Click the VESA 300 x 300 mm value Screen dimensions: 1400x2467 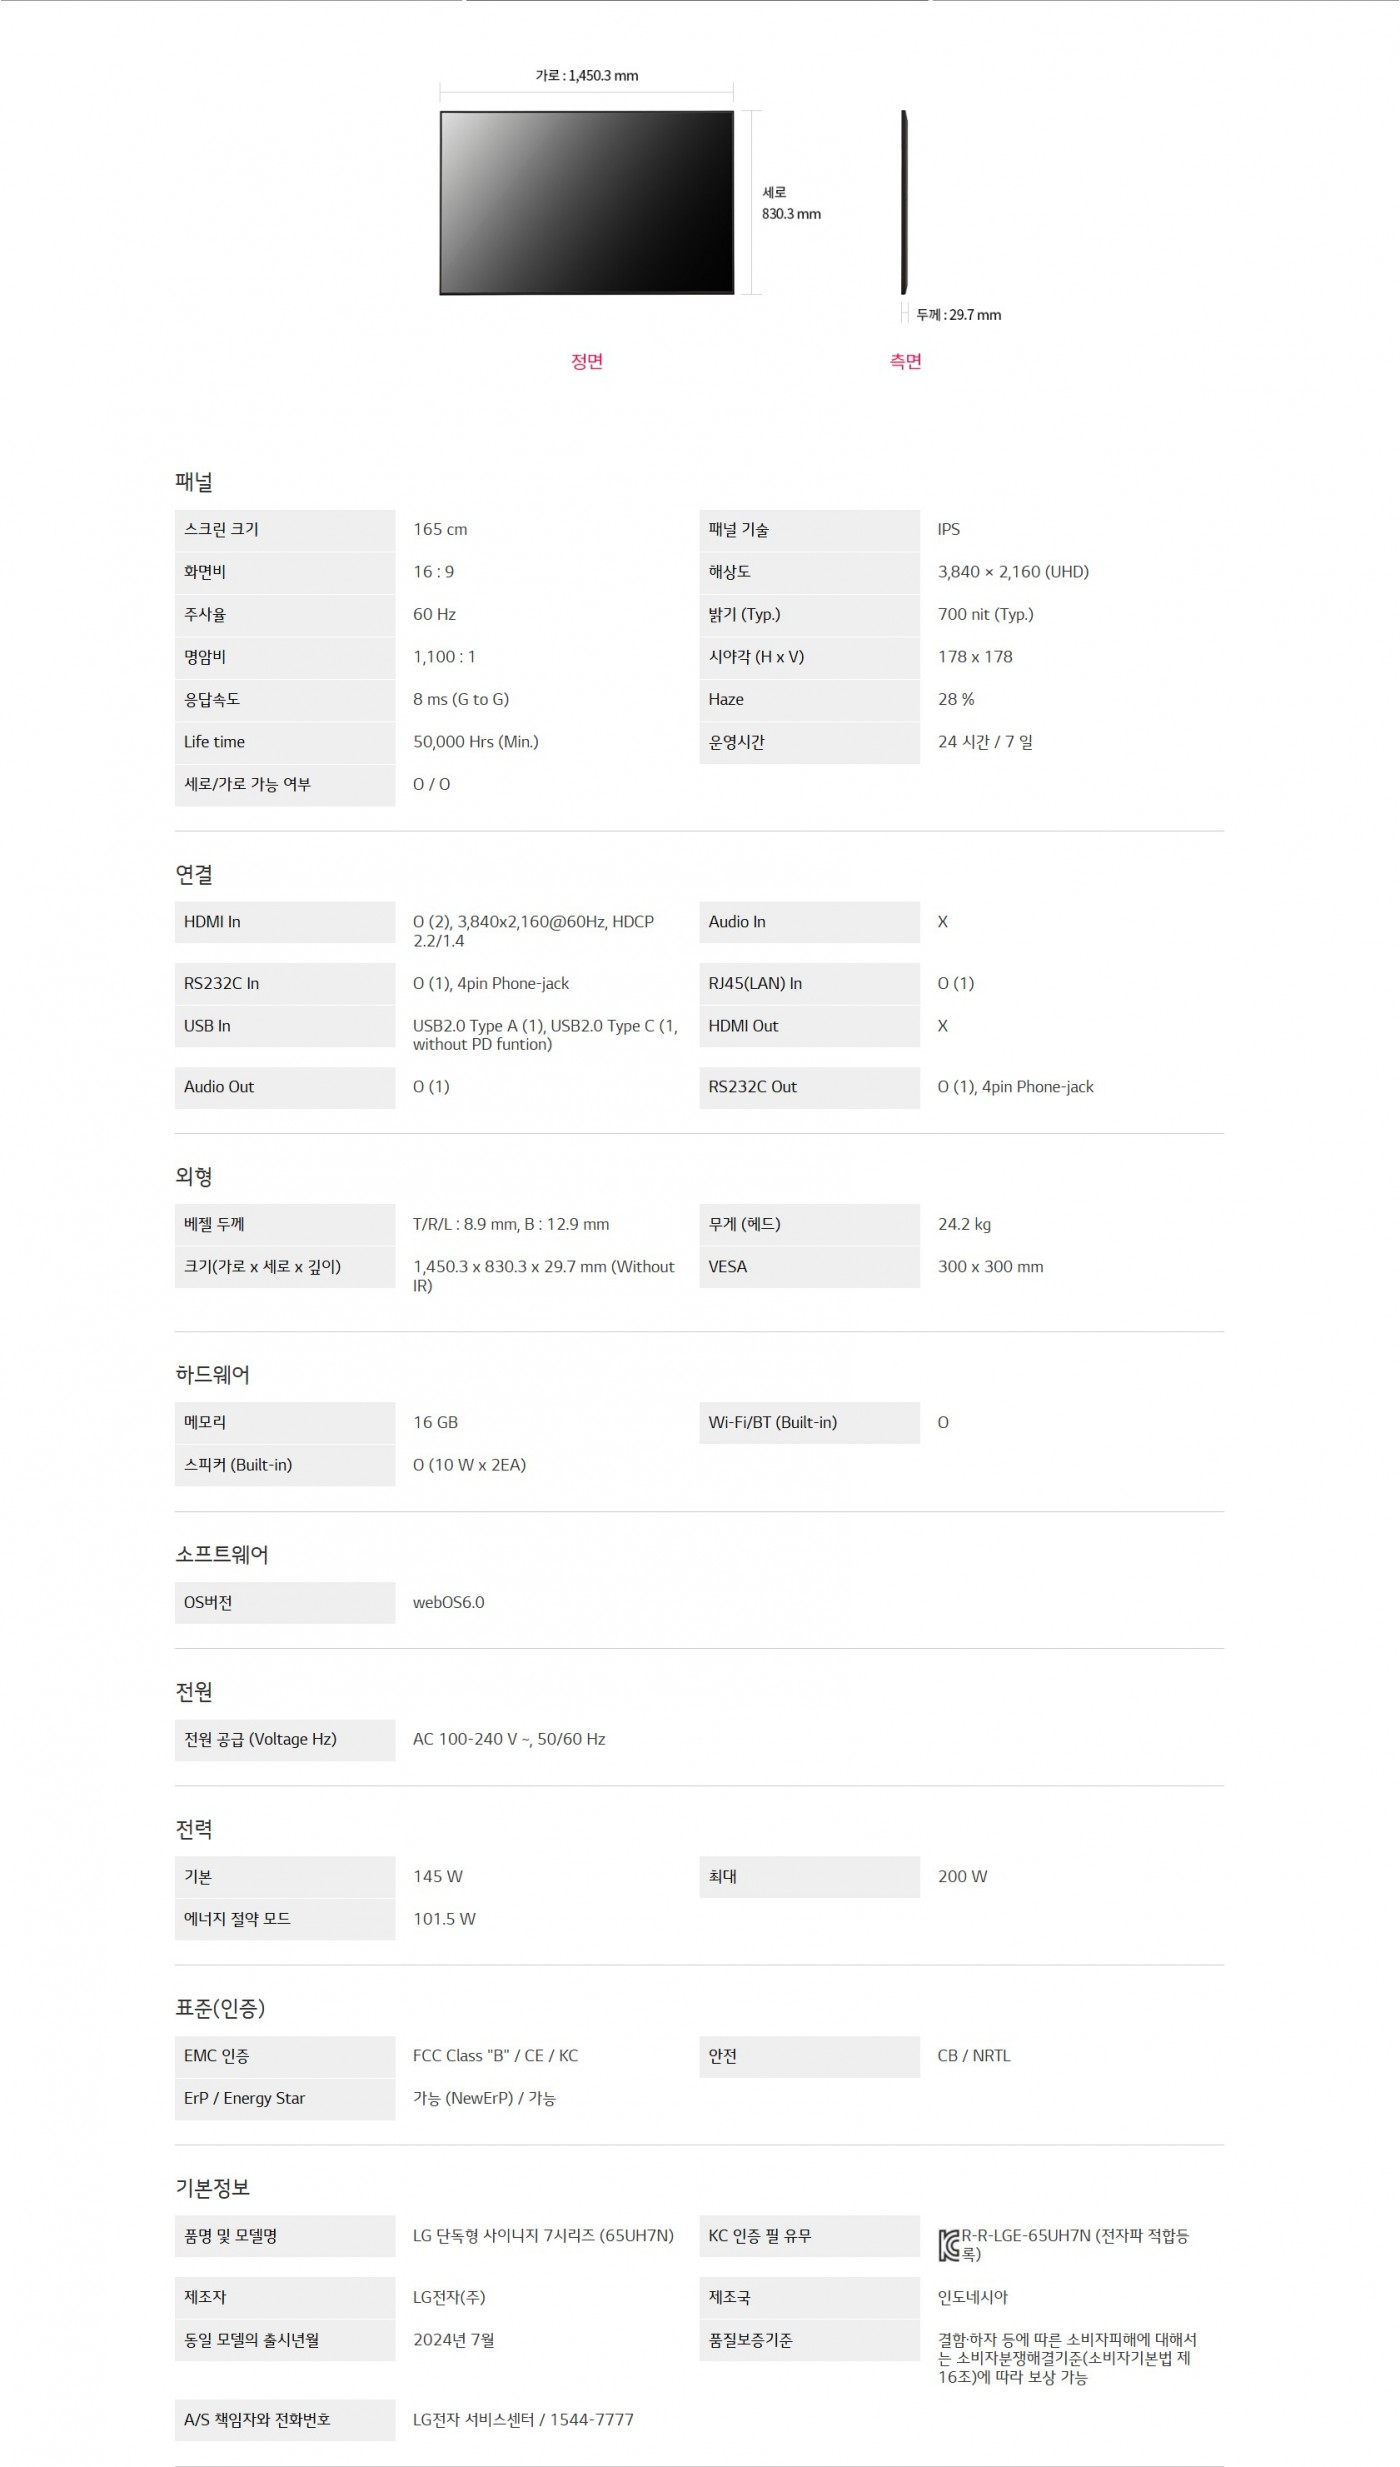point(990,1267)
